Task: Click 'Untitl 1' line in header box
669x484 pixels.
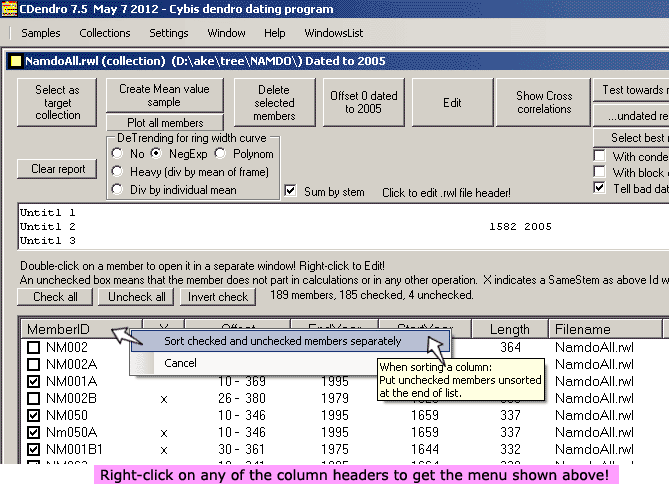Action: (x=47, y=213)
